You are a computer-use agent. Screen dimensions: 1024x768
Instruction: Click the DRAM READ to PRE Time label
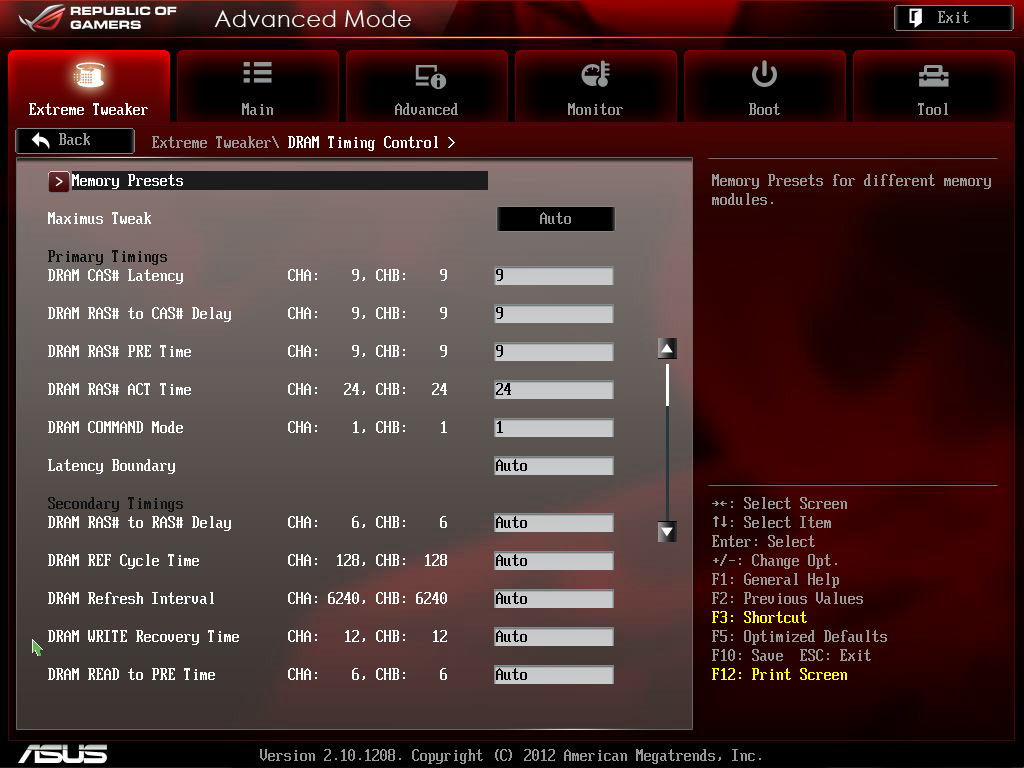coord(131,675)
